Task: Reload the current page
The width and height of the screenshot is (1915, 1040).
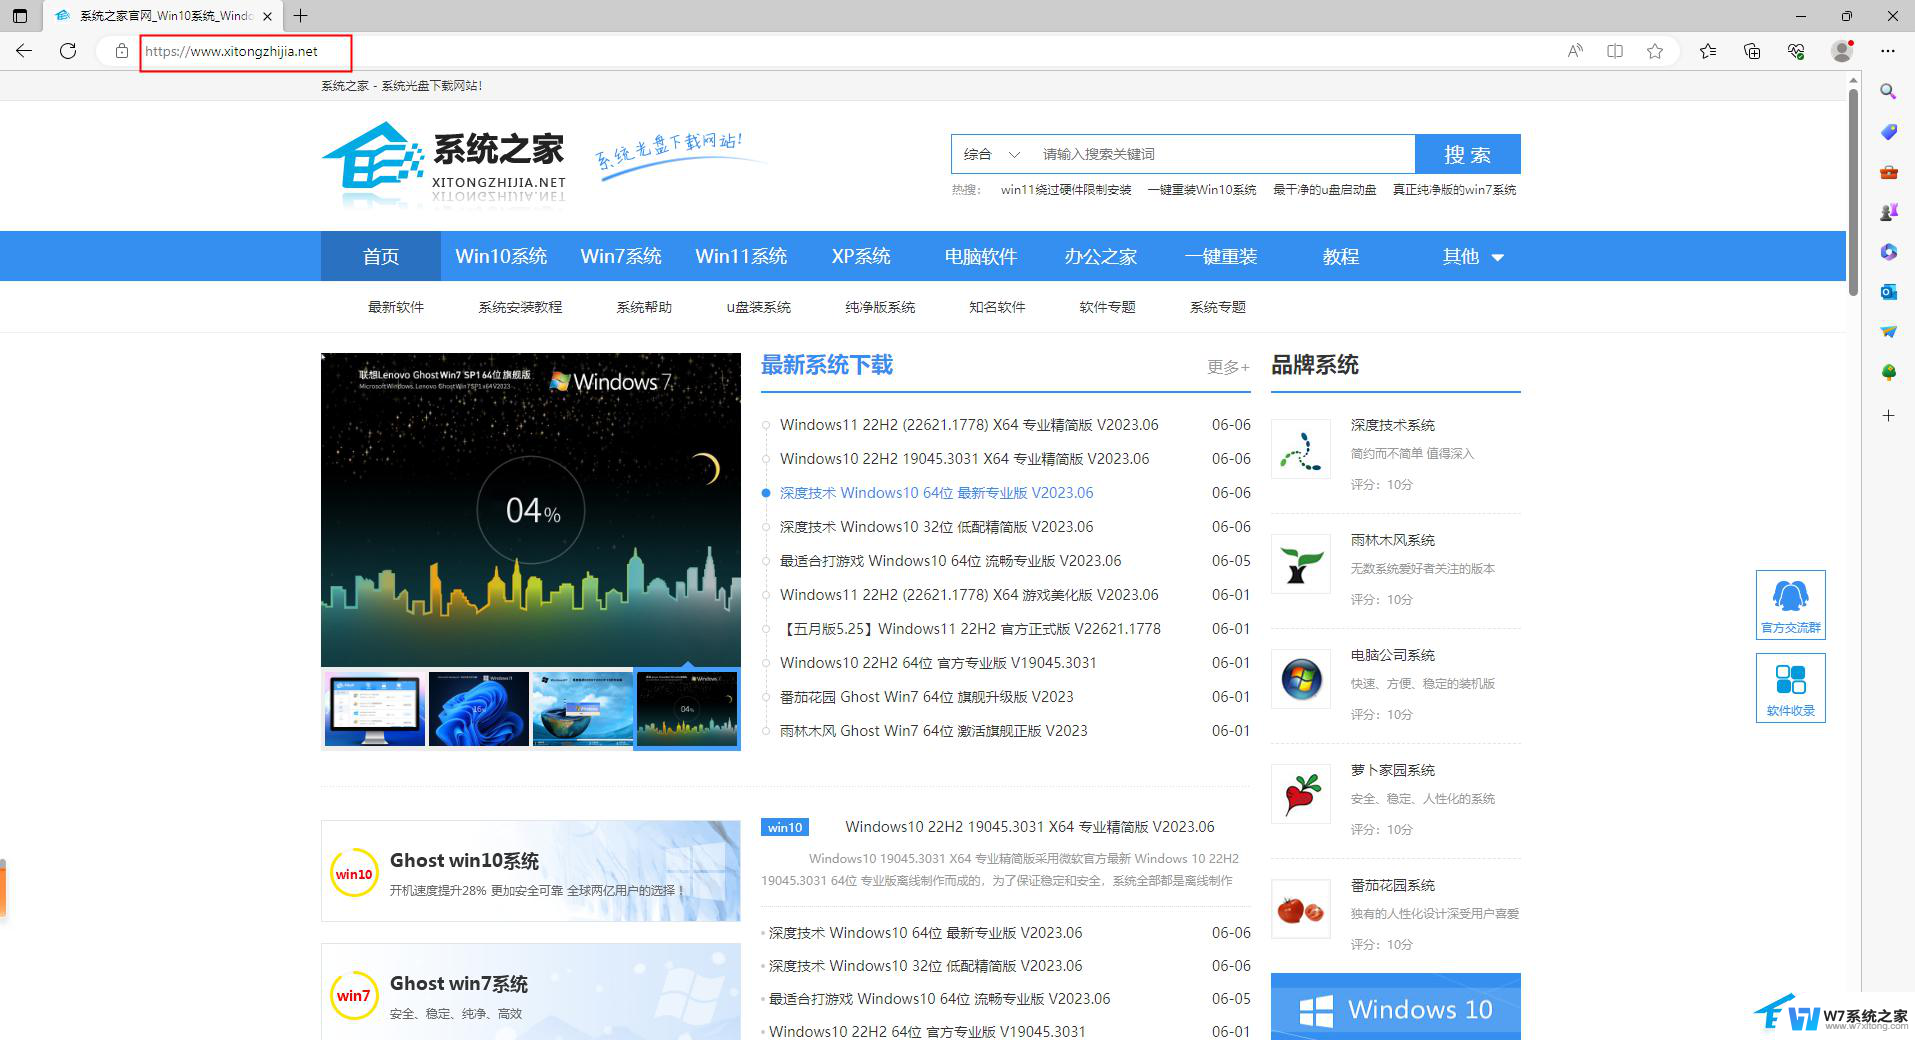Action: (68, 51)
